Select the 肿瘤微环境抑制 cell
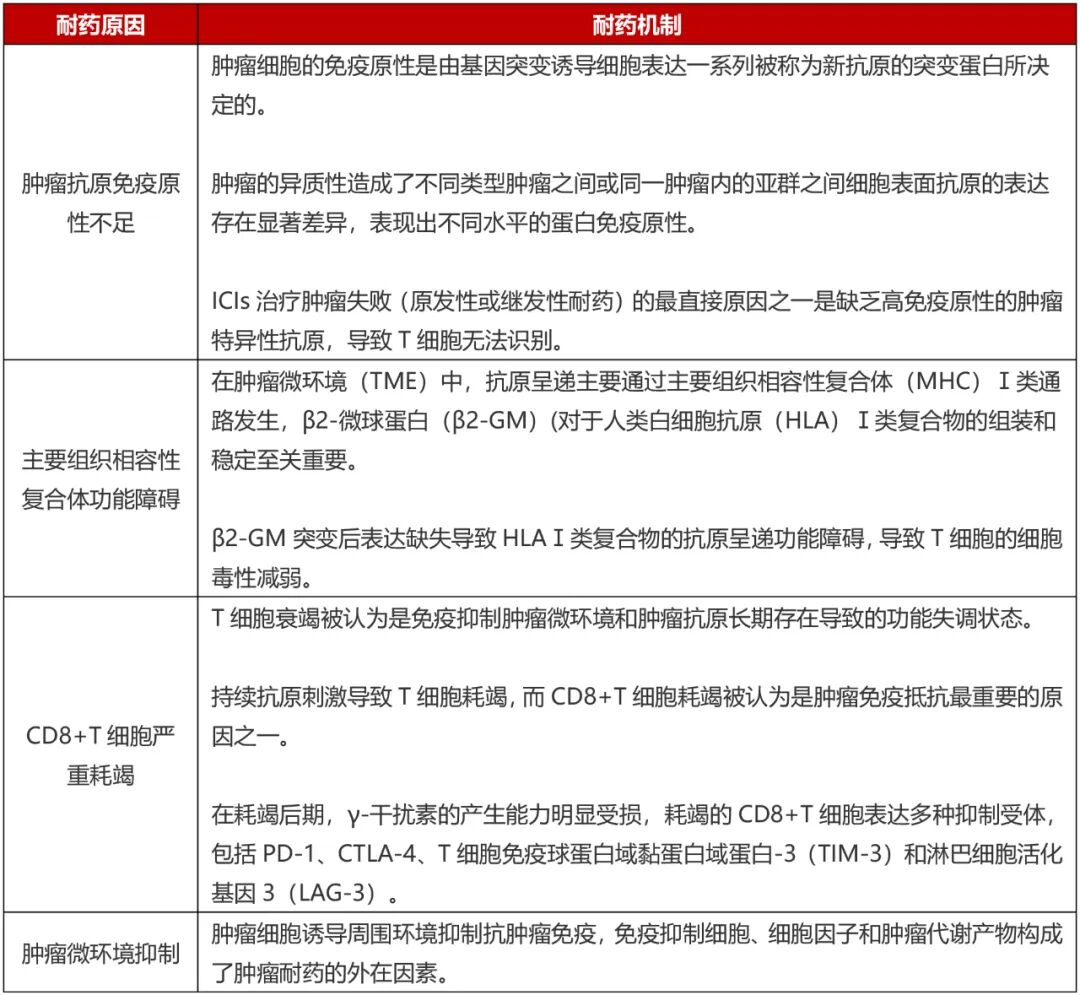The height and width of the screenshot is (995, 1080). [100, 955]
